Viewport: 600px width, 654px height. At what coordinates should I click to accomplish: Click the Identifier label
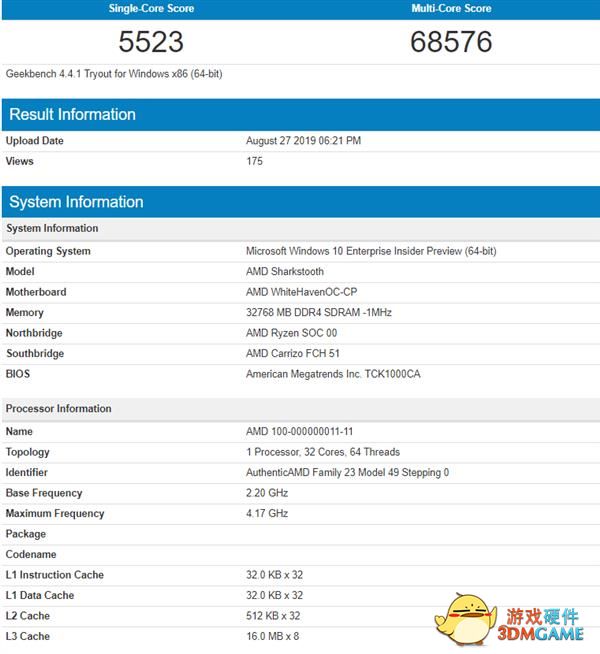tap(27, 473)
